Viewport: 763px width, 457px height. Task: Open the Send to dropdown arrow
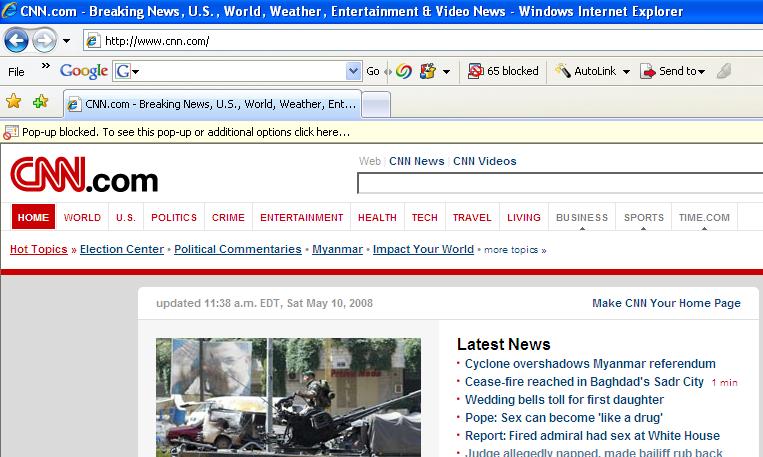[702, 72]
